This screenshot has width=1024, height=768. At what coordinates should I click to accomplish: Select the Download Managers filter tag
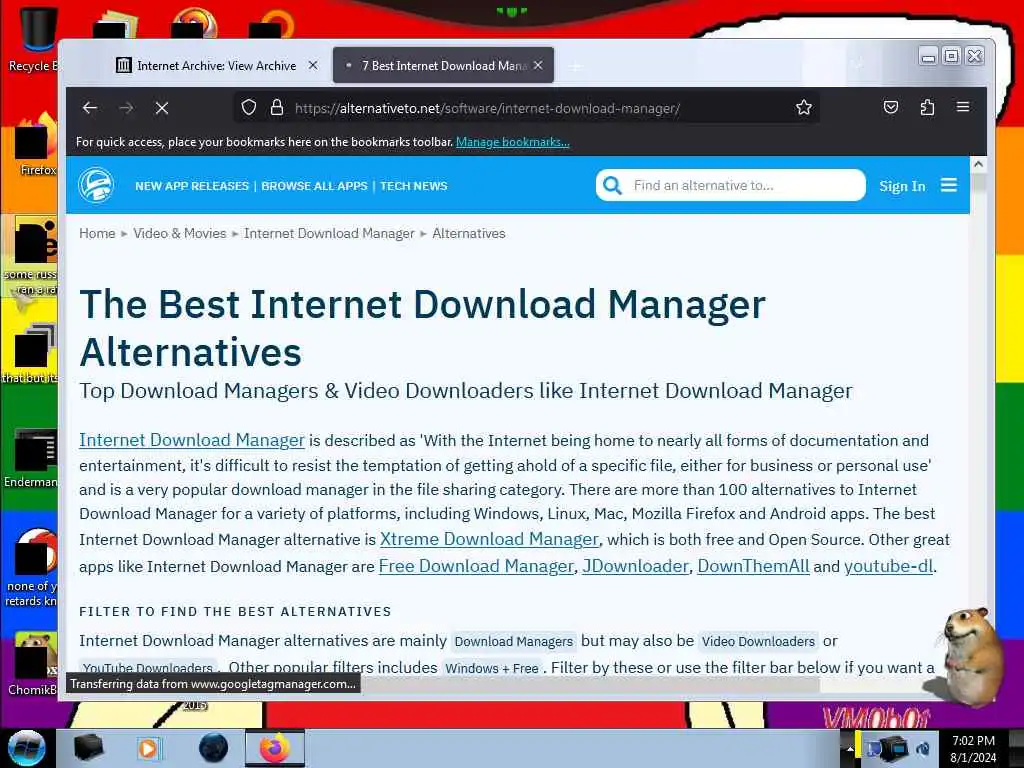pyautogui.click(x=513, y=641)
